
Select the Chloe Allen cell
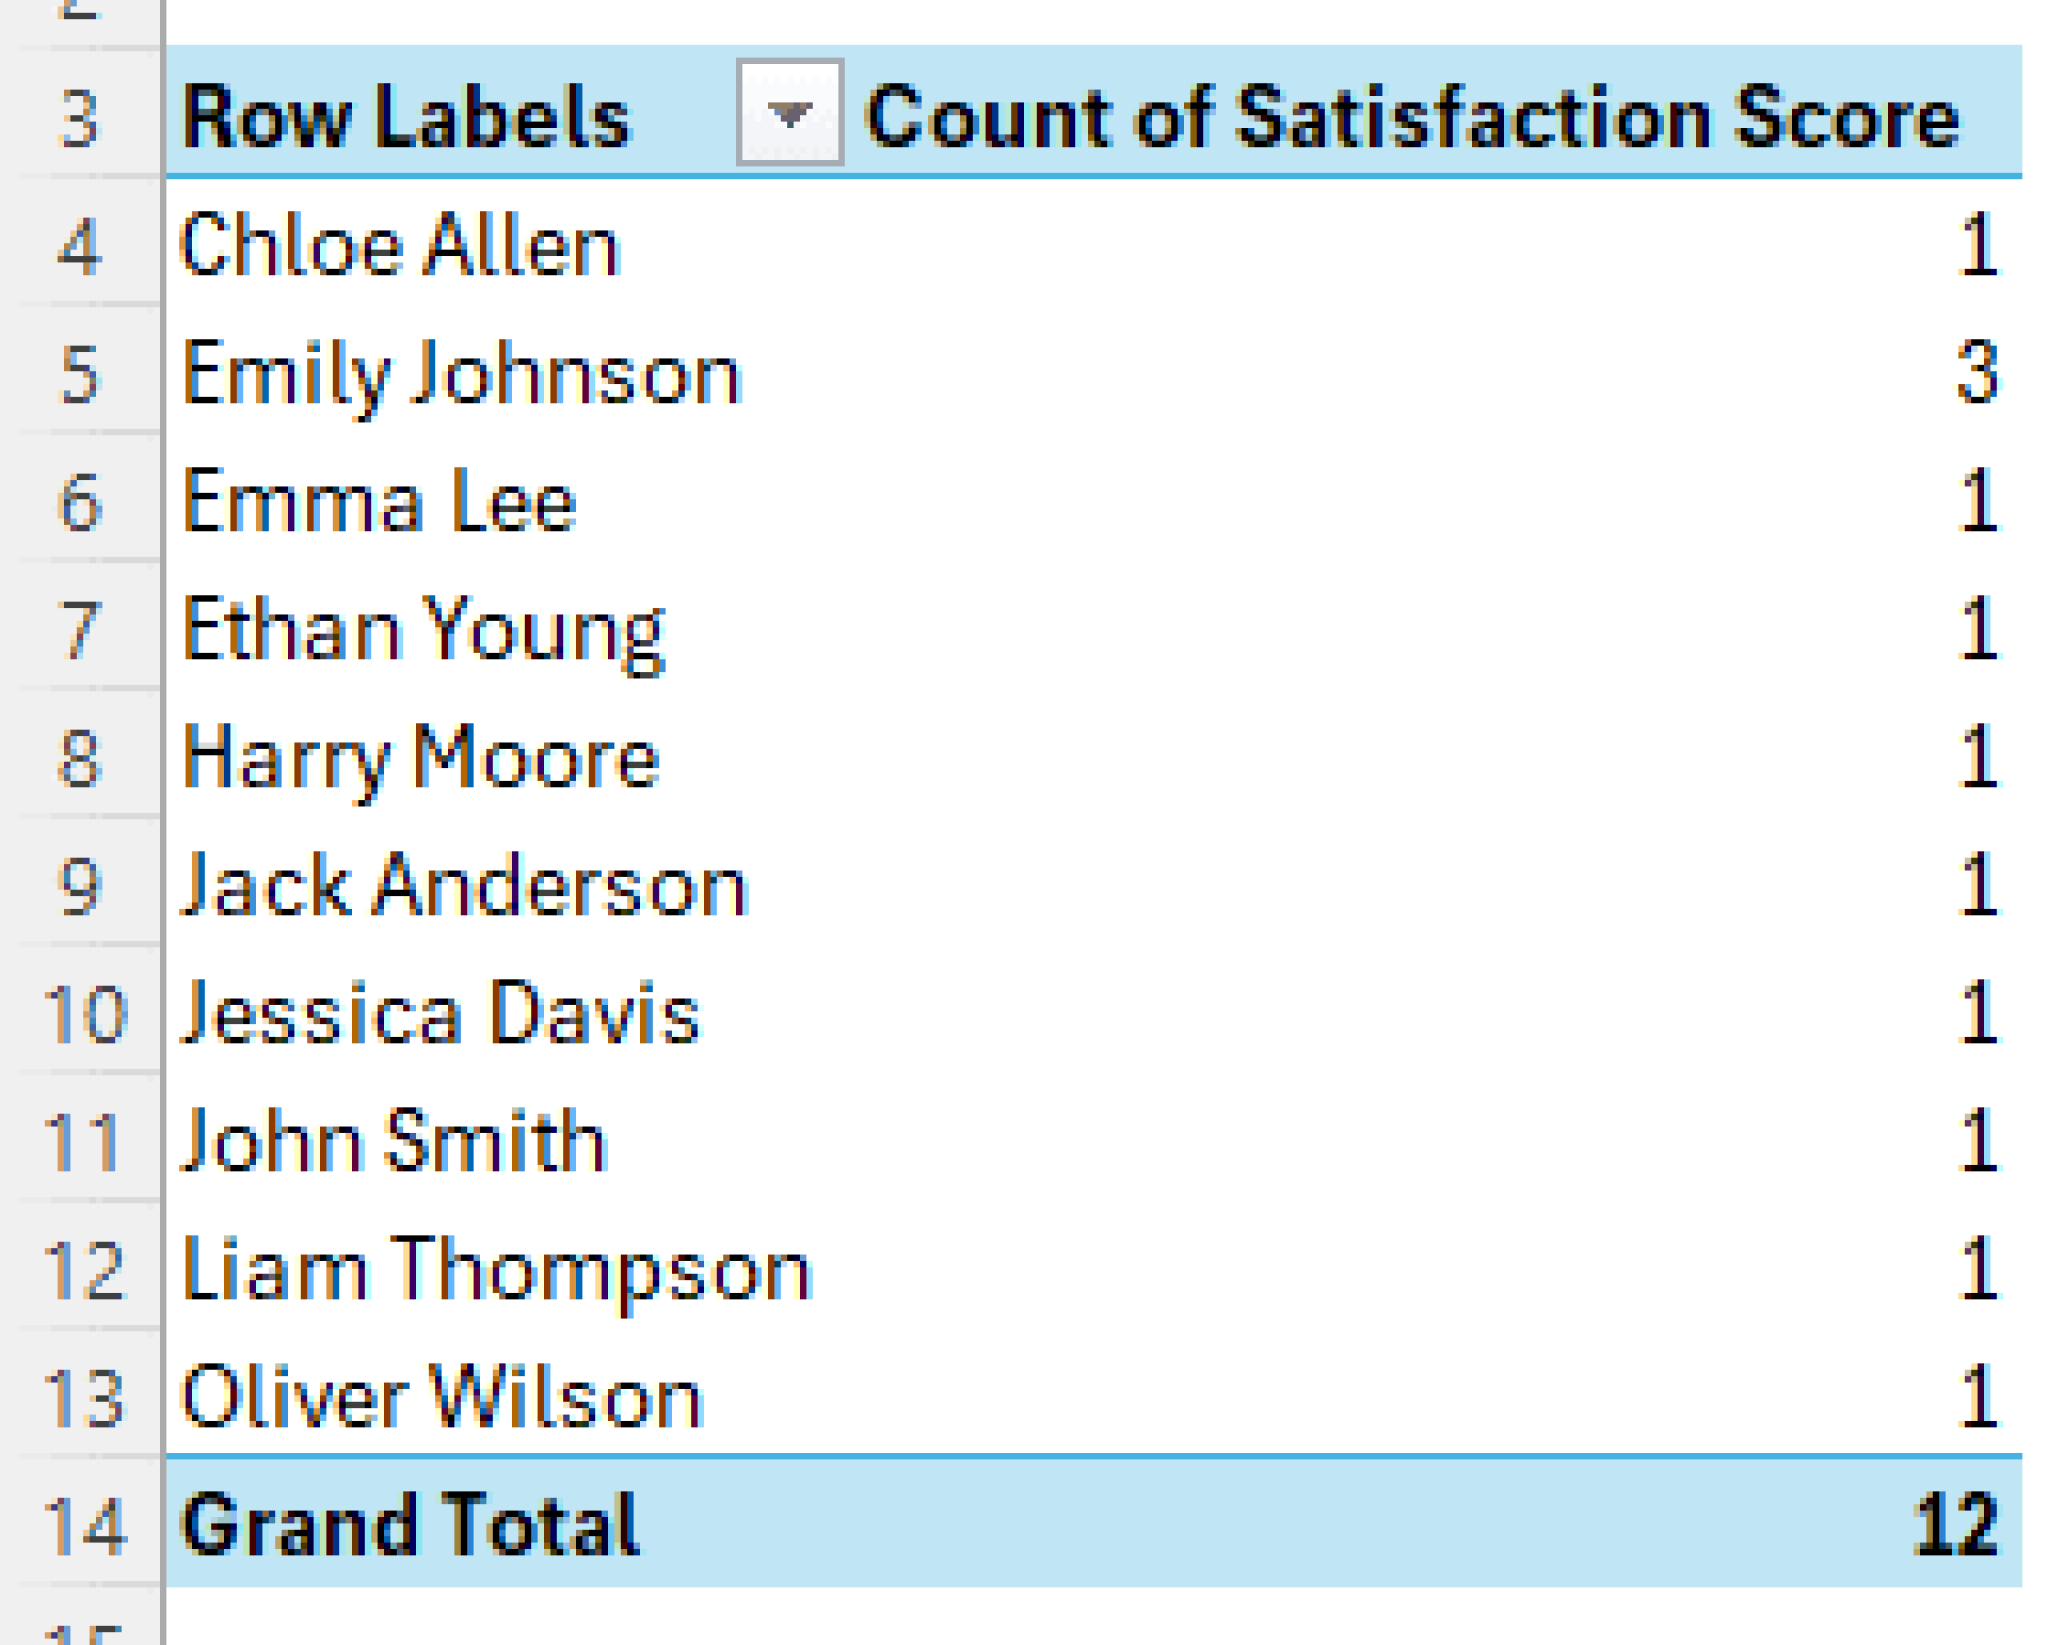click(x=401, y=246)
